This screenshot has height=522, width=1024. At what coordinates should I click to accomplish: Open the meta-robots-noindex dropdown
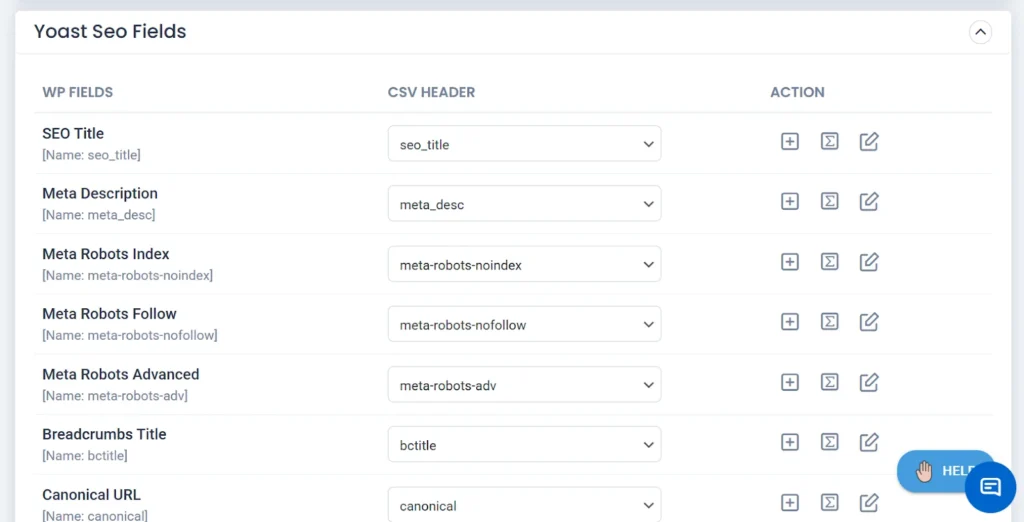pos(524,264)
